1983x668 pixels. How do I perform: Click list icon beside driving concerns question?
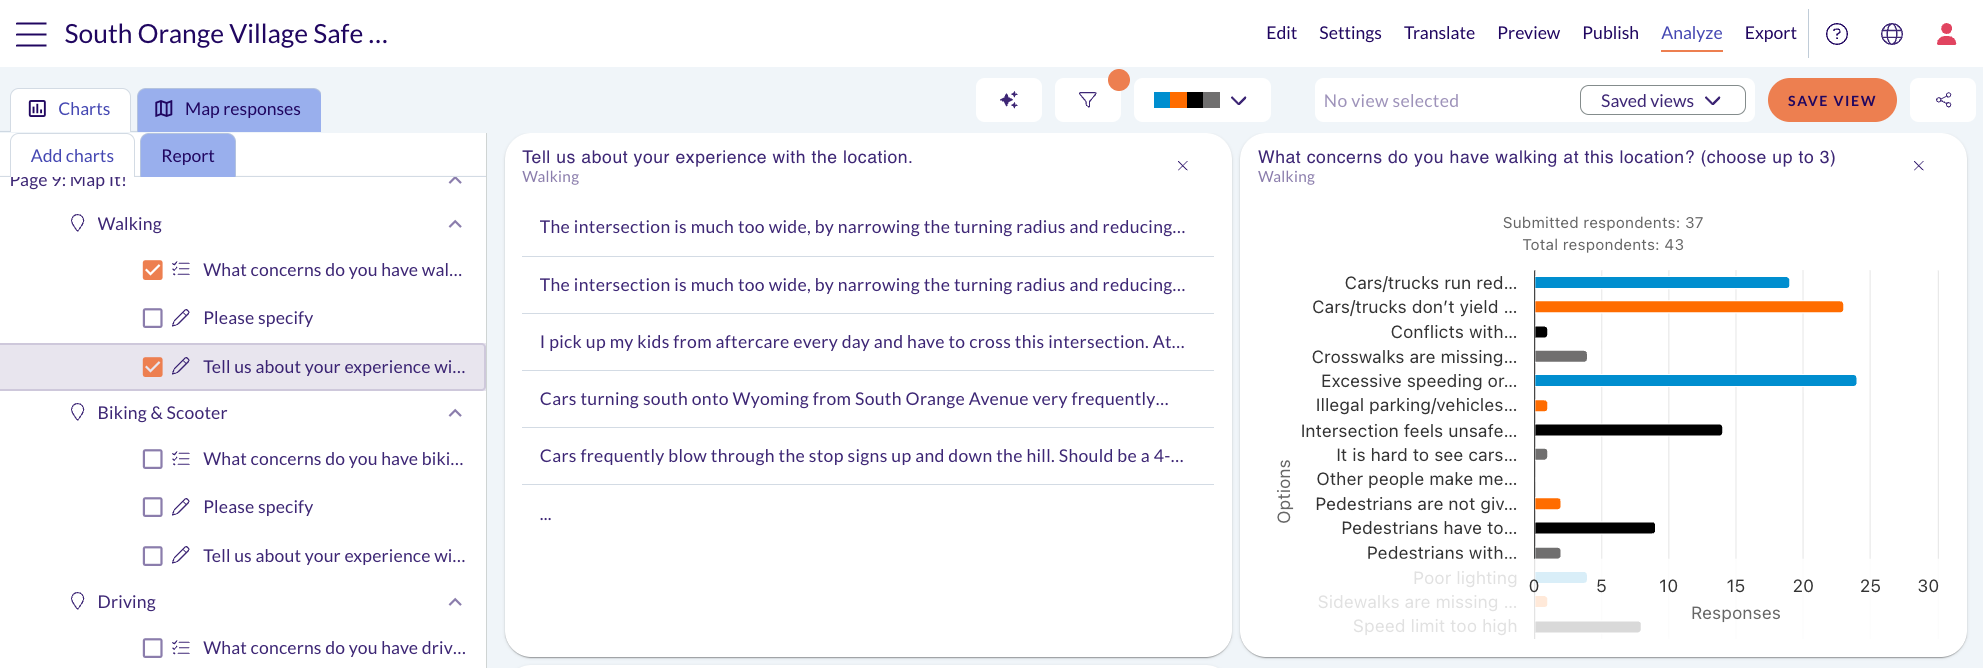click(x=181, y=647)
